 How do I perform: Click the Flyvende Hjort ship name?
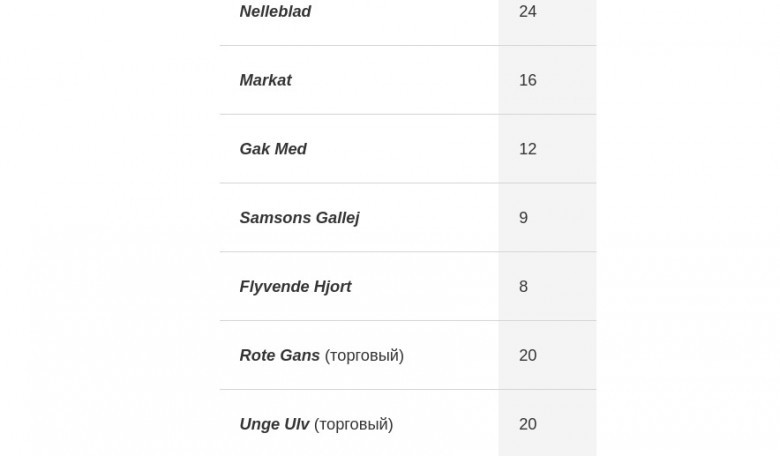[x=295, y=286]
